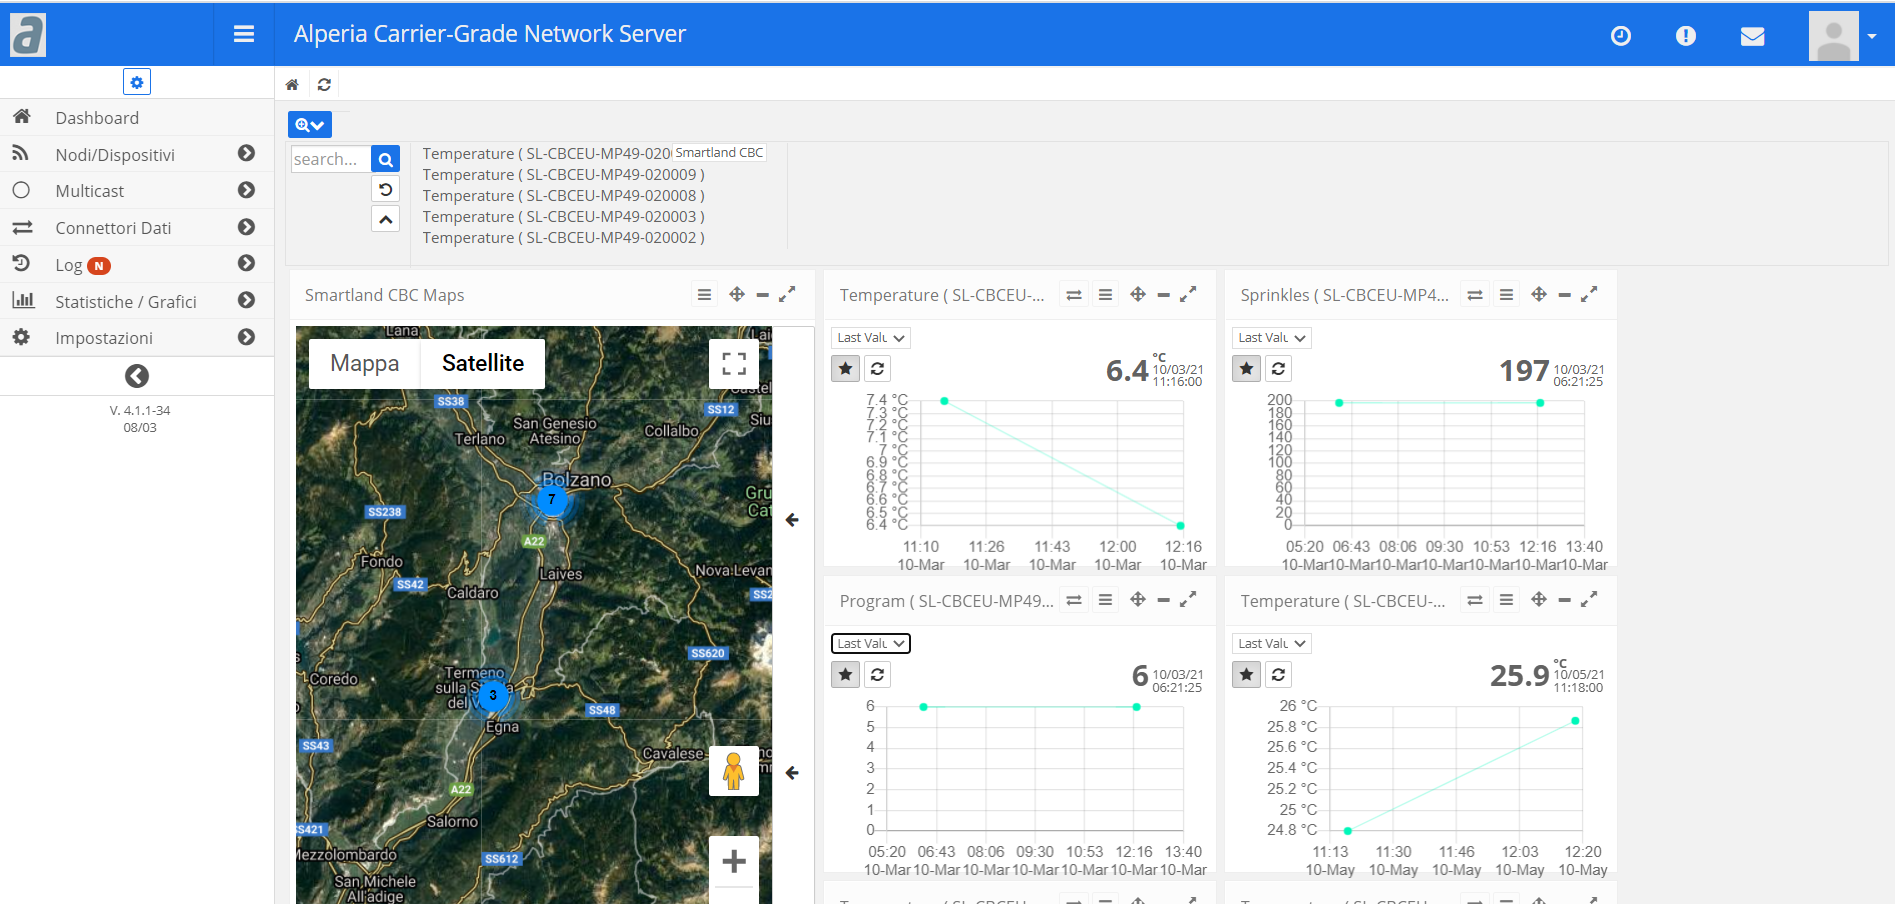This screenshot has width=1895, height=904.
Task: Refresh the lower Temperature widget chart
Action: tap(1278, 674)
